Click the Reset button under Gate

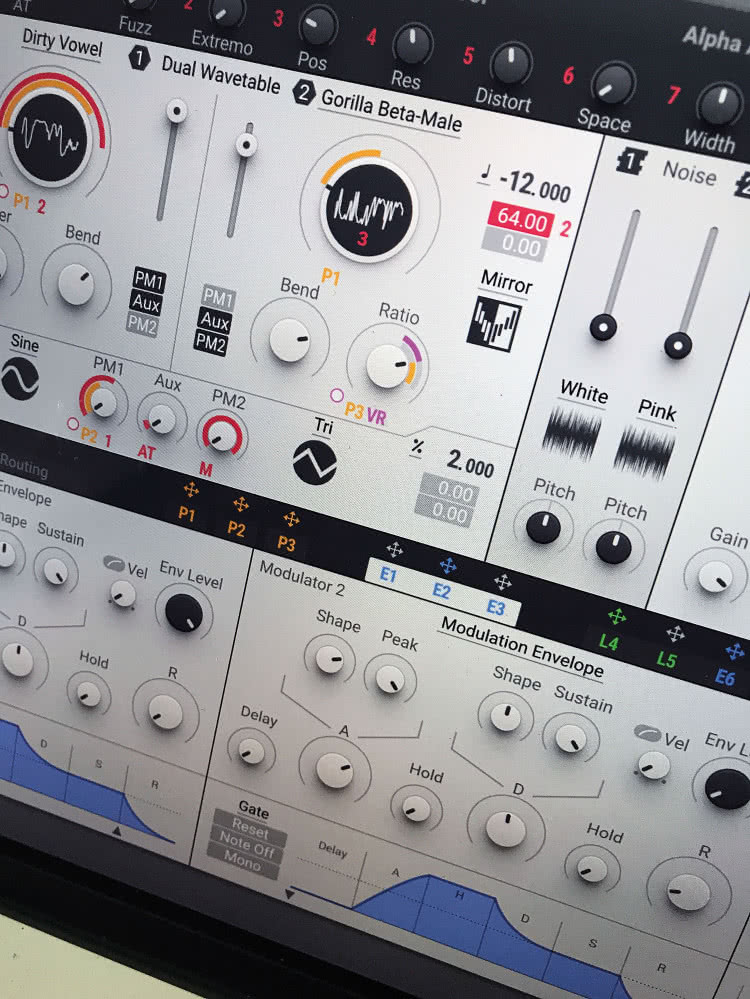[247, 830]
